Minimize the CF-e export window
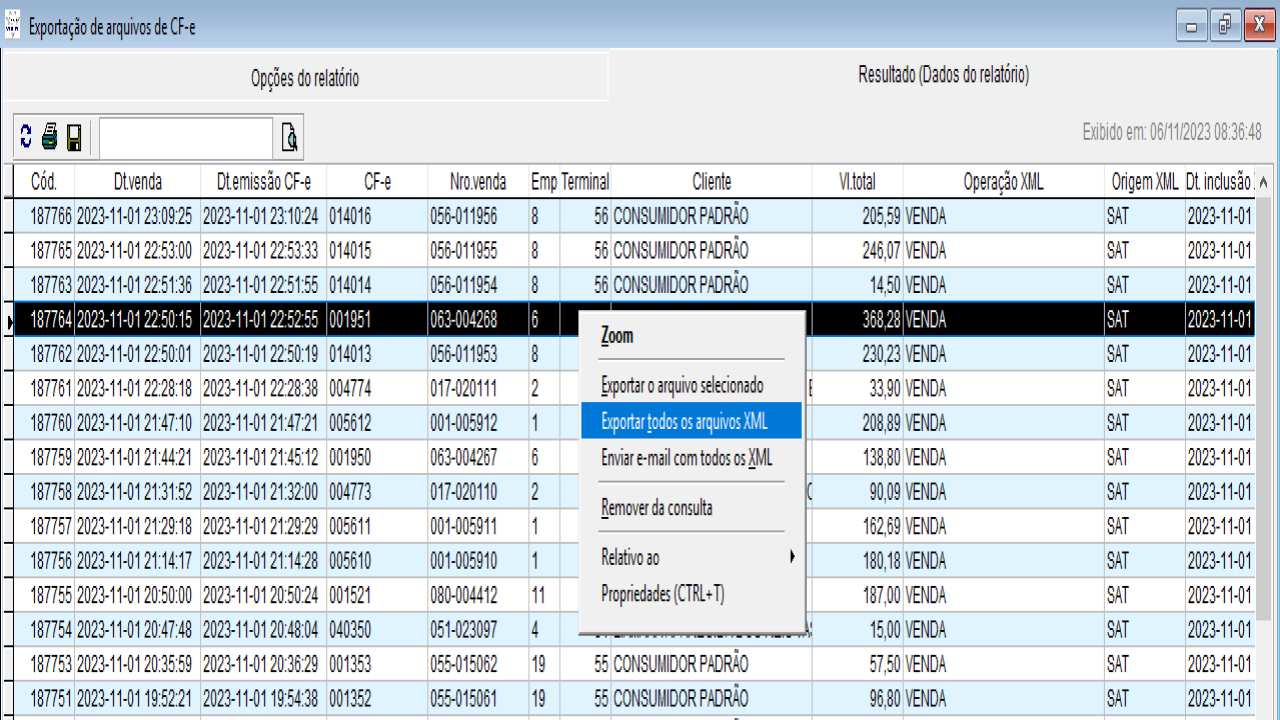1280x720 pixels. click(x=1190, y=26)
